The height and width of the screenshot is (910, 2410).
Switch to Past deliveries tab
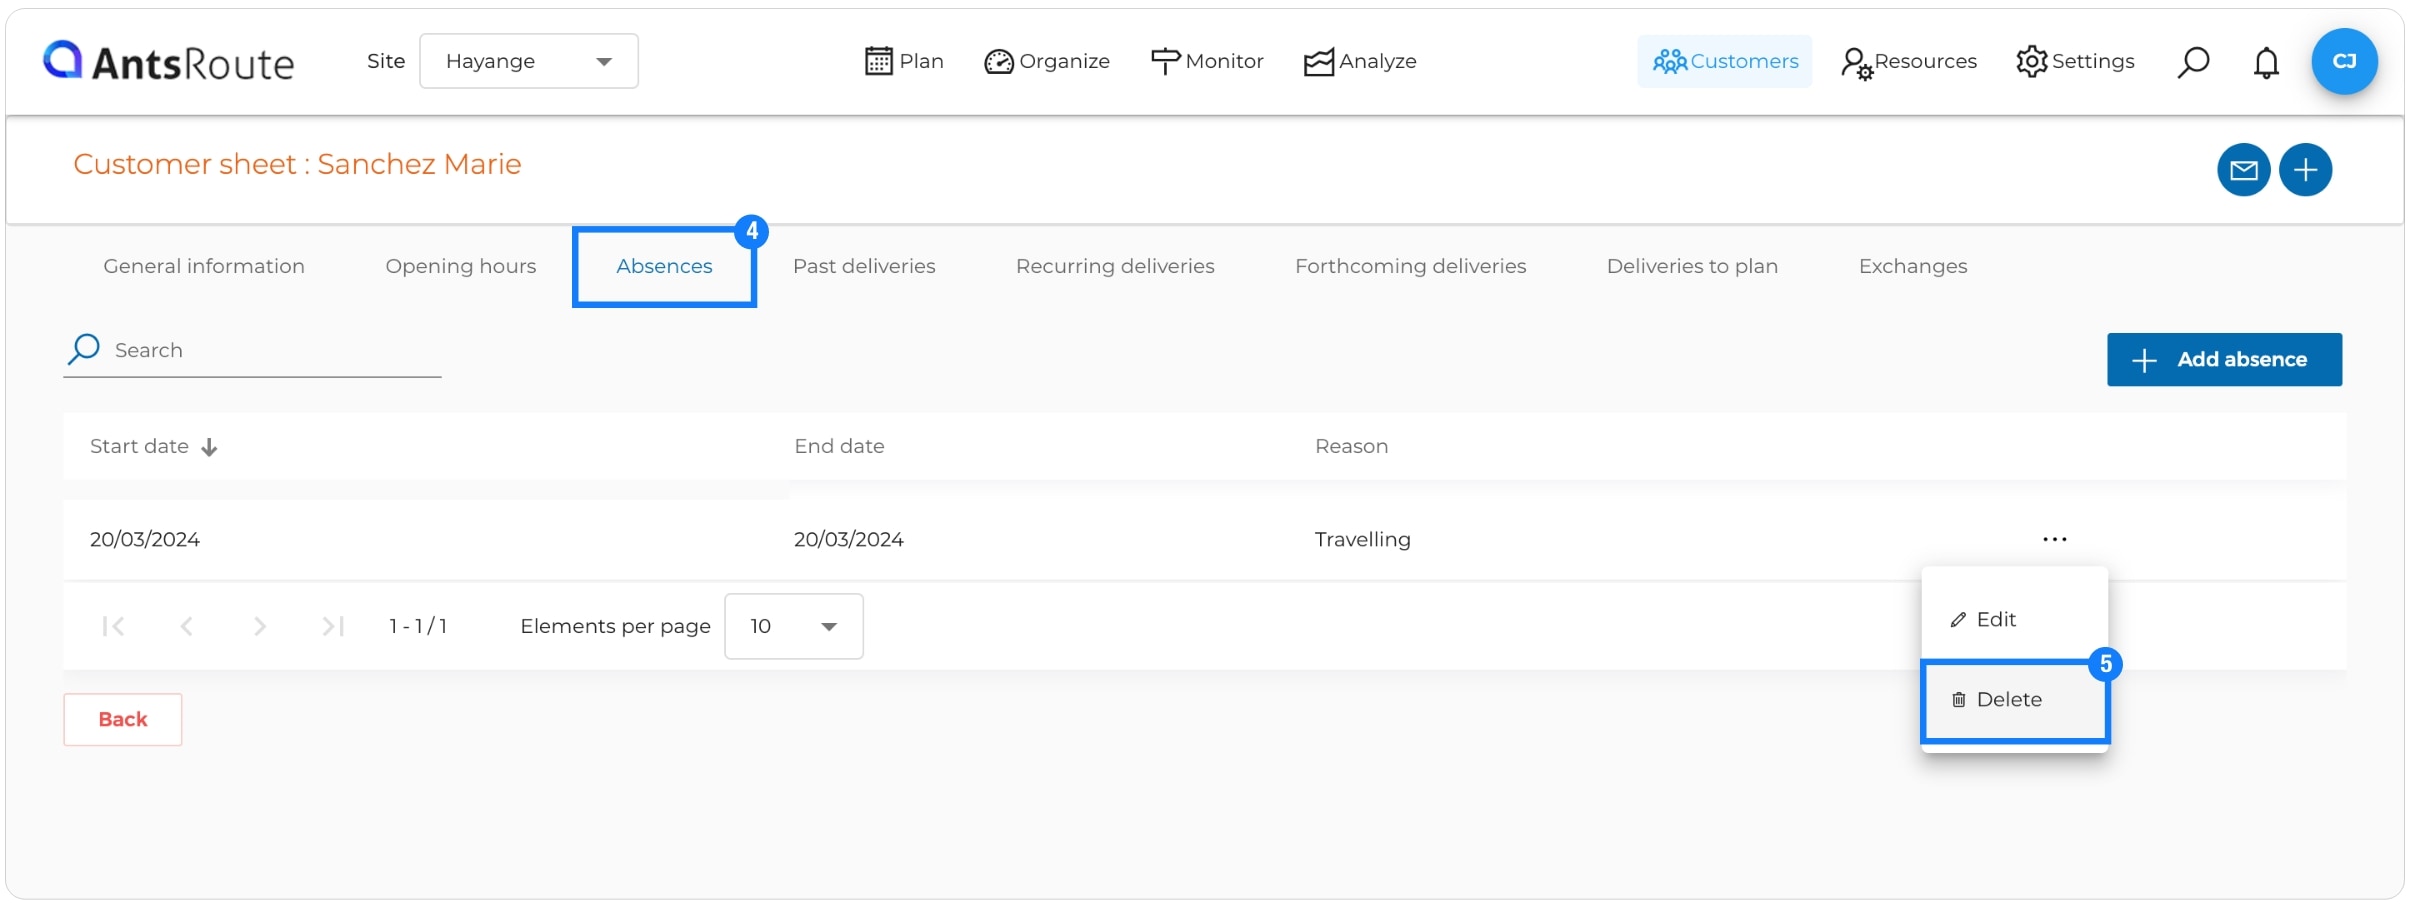pyautogui.click(x=864, y=266)
